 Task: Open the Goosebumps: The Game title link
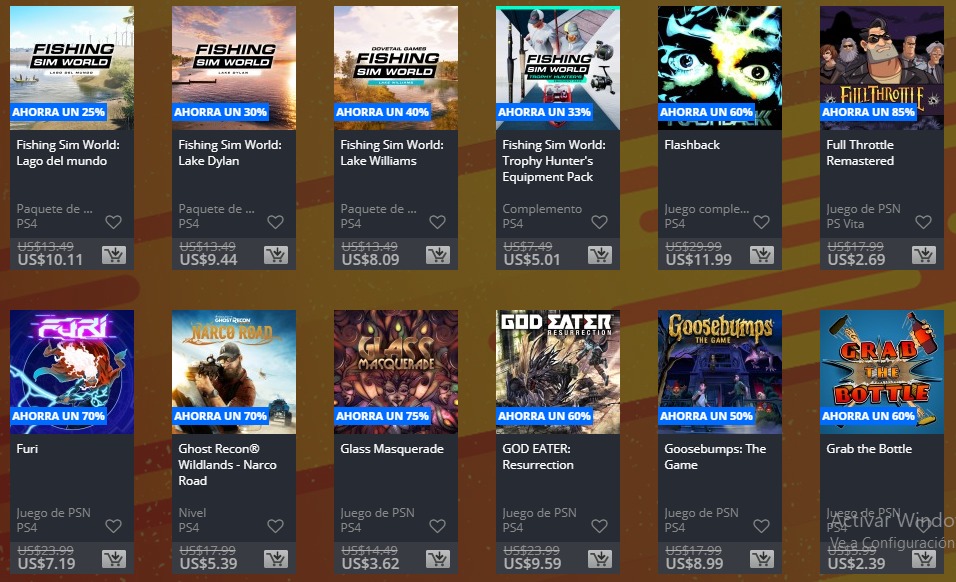click(715, 456)
